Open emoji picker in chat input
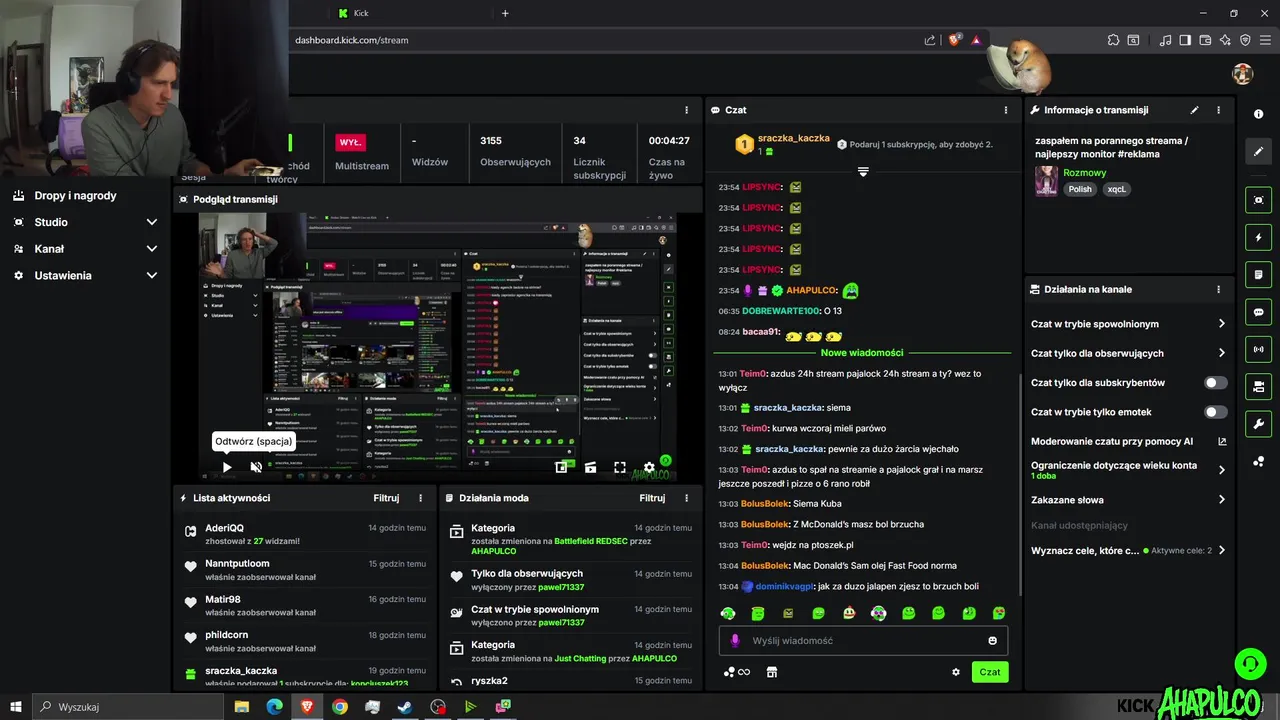1280x720 pixels. point(993,641)
